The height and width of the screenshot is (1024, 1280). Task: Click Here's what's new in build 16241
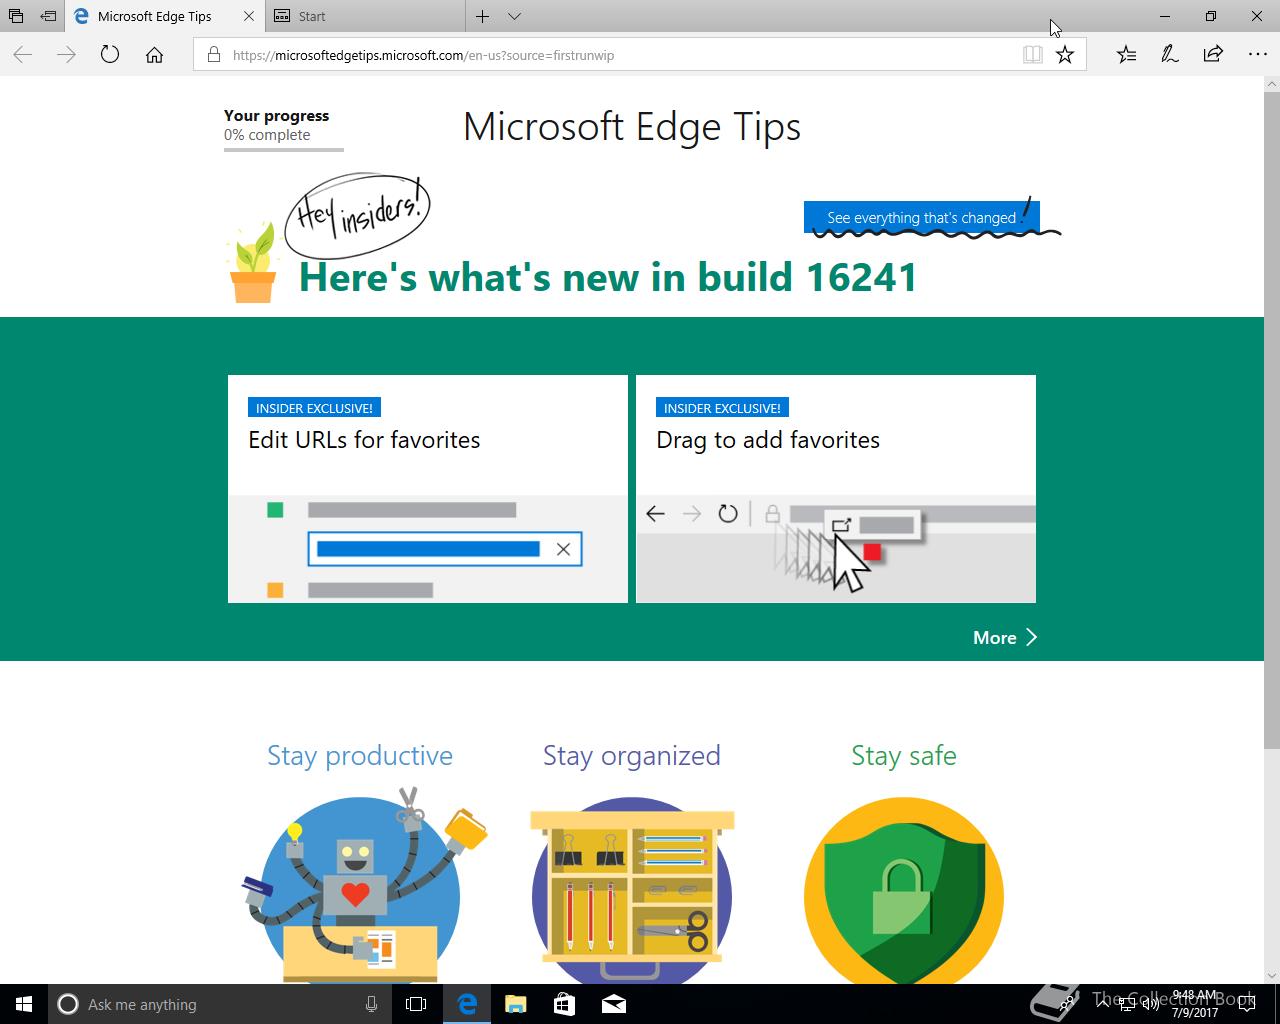(608, 277)
